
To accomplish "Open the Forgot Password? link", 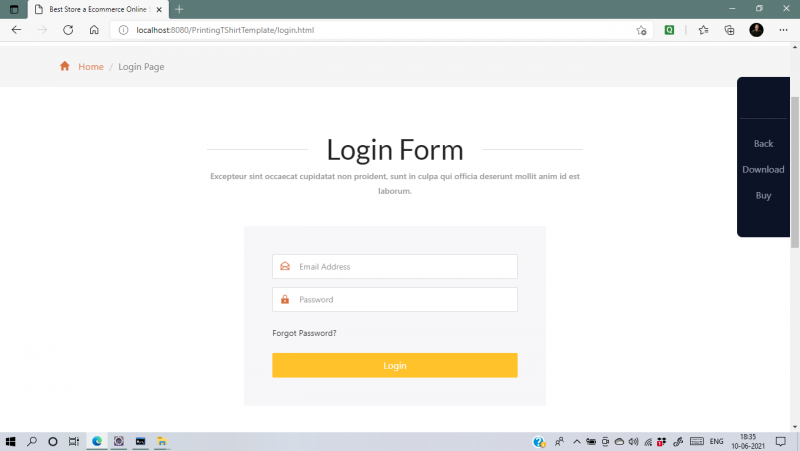I will (x=304, y=333).
